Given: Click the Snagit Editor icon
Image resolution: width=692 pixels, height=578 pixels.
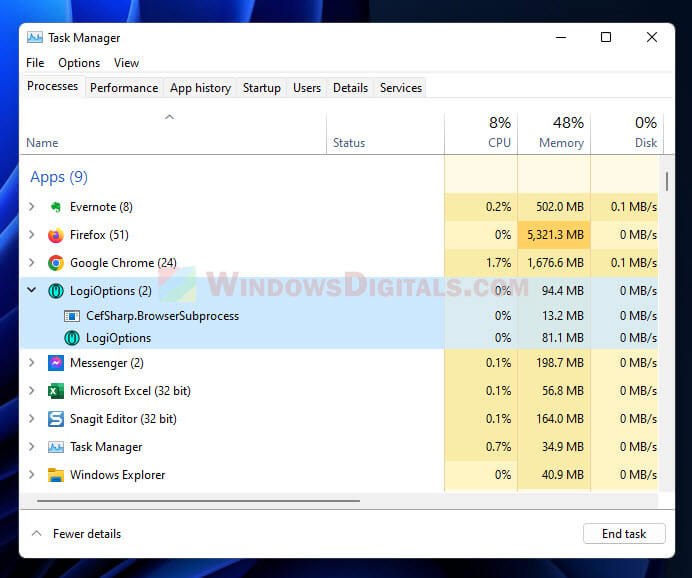Looking at the screenshot, I should (x=56, y=419).
